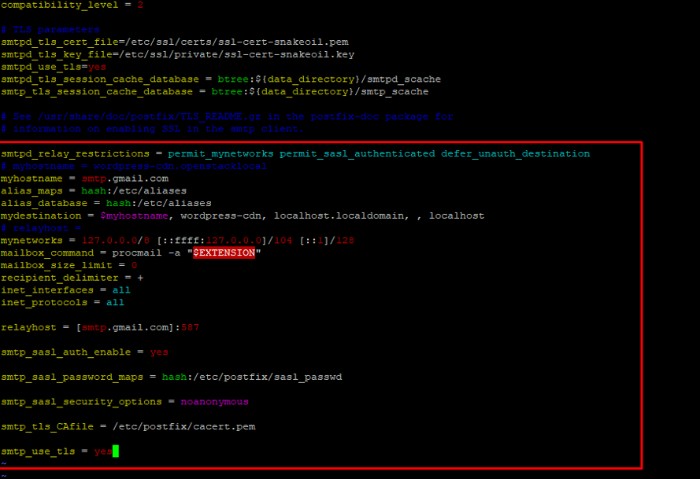Click the mydestination line
Image resolution: width=700 pixels, height=479 pixels.
tap(242, 216)
